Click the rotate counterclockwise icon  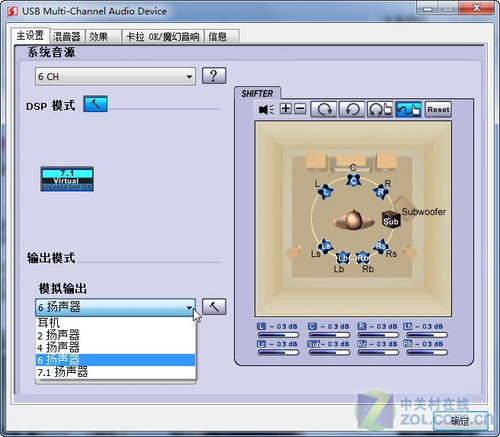click(x=352, y=109)
